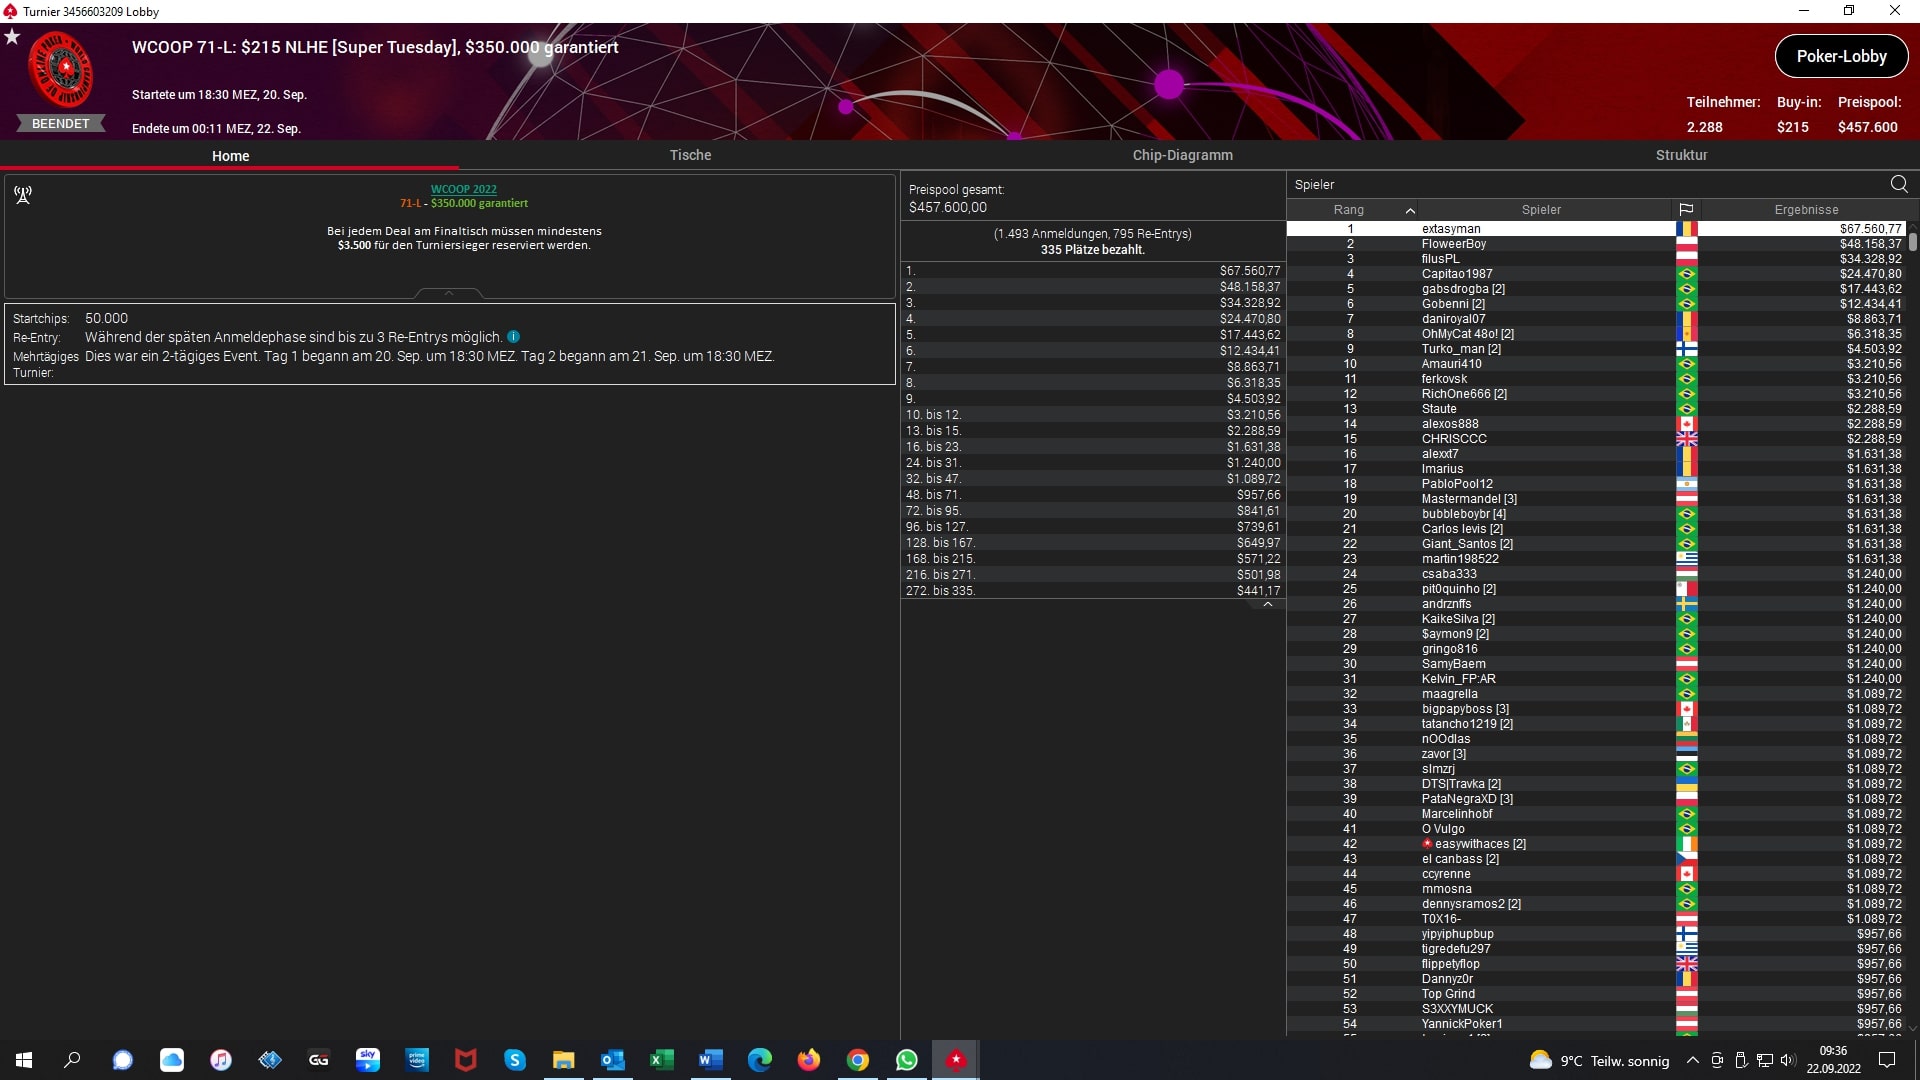Click the PokerStars tournament chip logo
The width and height of the screenshot is (1920, 1080).
(61, 70)
